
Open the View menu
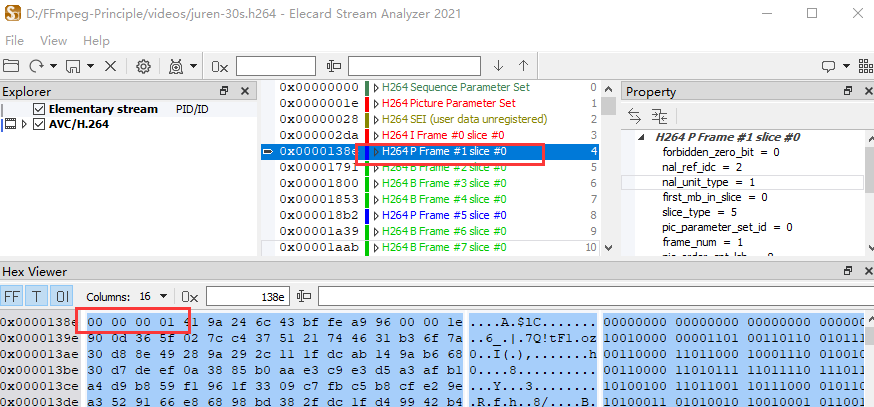(x=53, y=41)
